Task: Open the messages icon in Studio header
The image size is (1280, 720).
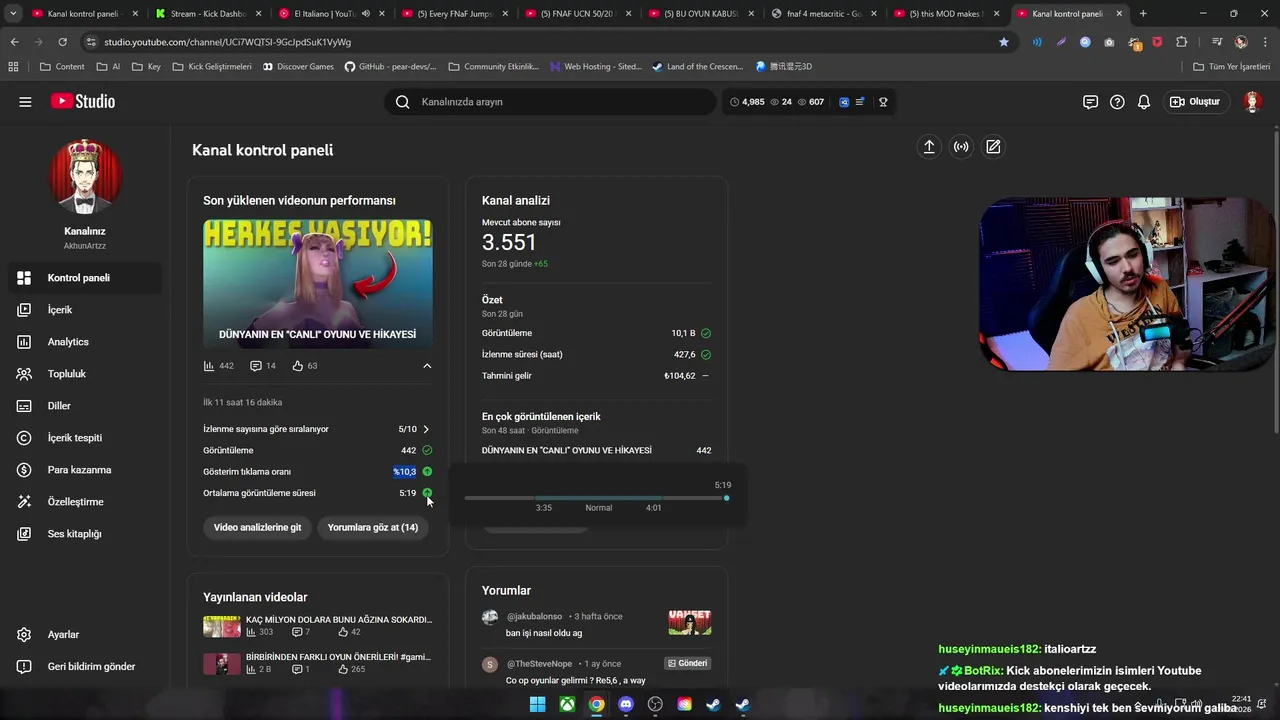Action: coord(1090,102)
